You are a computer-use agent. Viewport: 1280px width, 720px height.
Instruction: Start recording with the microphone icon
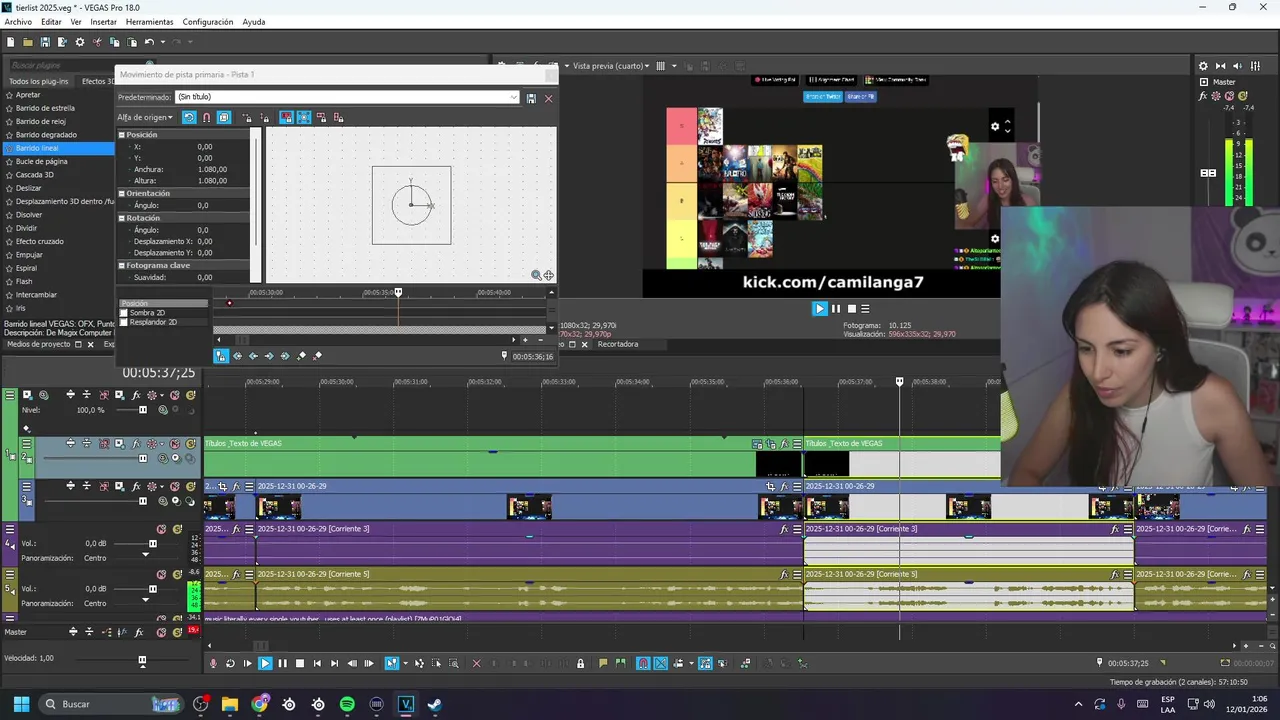(213, 663)
